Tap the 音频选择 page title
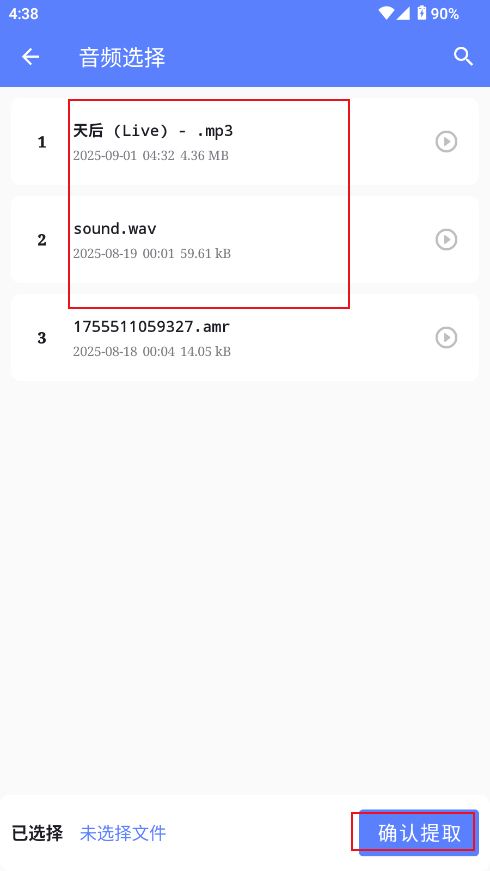 [122, 57]
